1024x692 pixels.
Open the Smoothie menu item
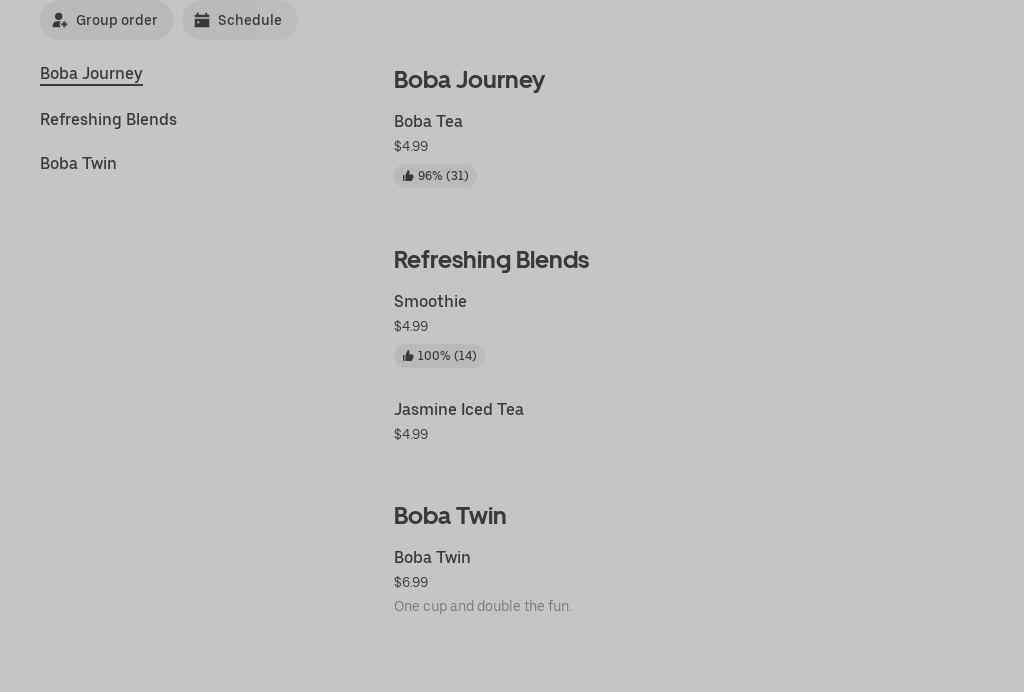430,301
